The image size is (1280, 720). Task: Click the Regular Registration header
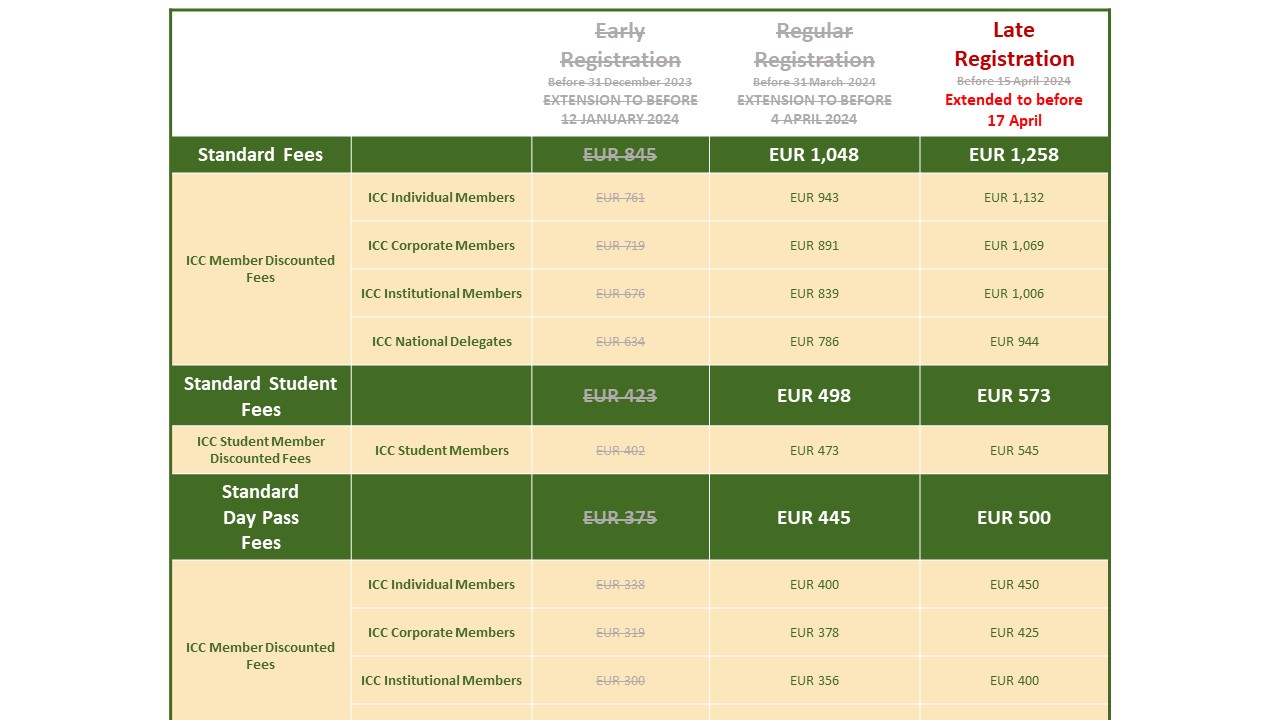click(x=814, y=44)
